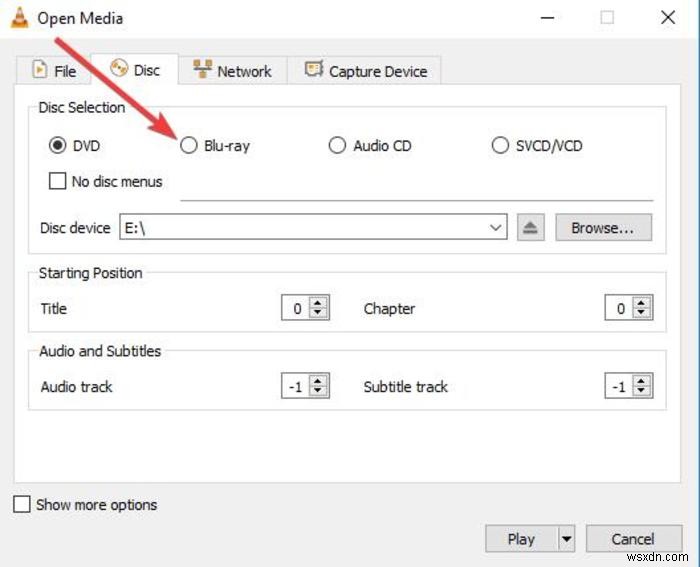This screenshot has height=567, width=700.
Task: Expand the Disc device dropdown
Action: [496, 228]
